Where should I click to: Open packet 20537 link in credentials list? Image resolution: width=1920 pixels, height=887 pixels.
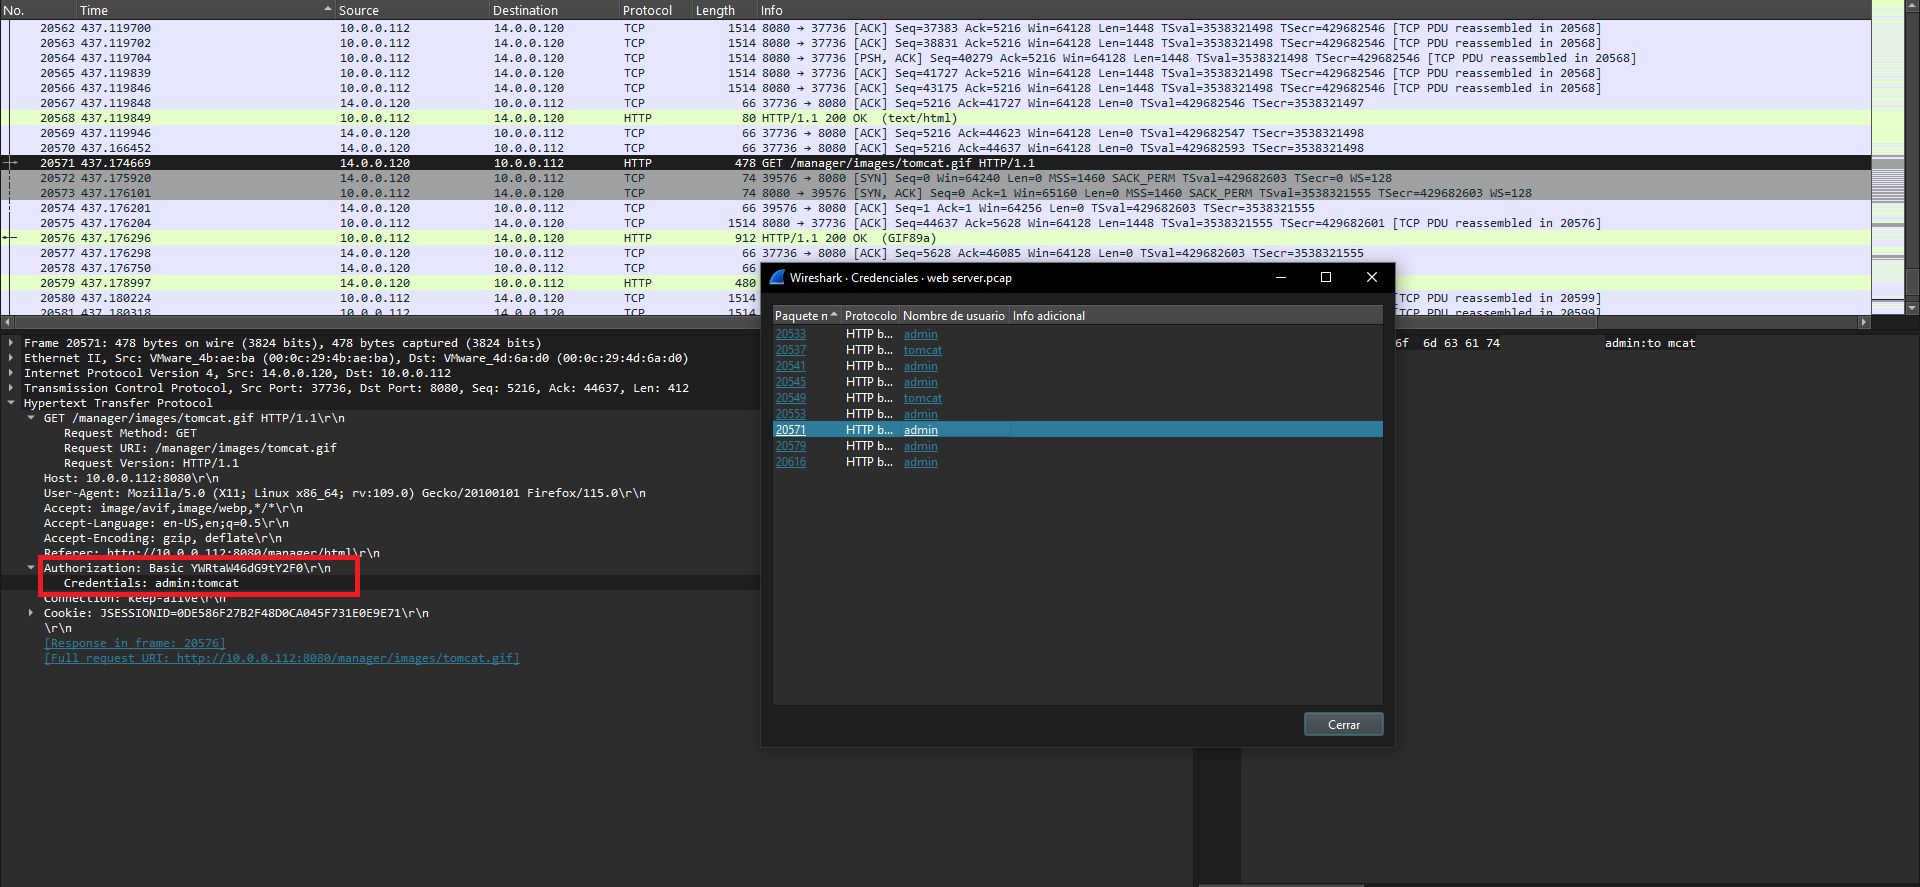(x=790, y=350)
